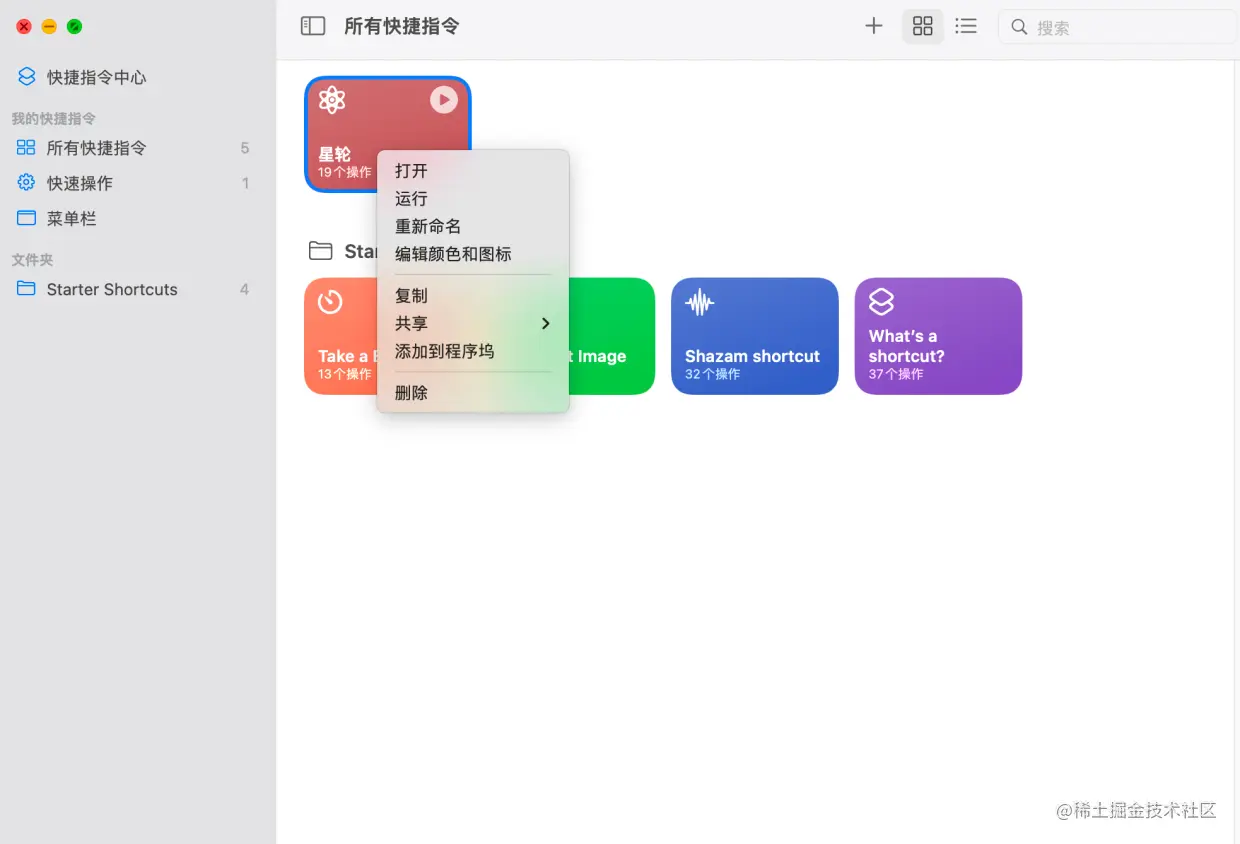Viewport: 1240px width, 844px height.
Task: Switch to grid view
Action: coord(923,26)
